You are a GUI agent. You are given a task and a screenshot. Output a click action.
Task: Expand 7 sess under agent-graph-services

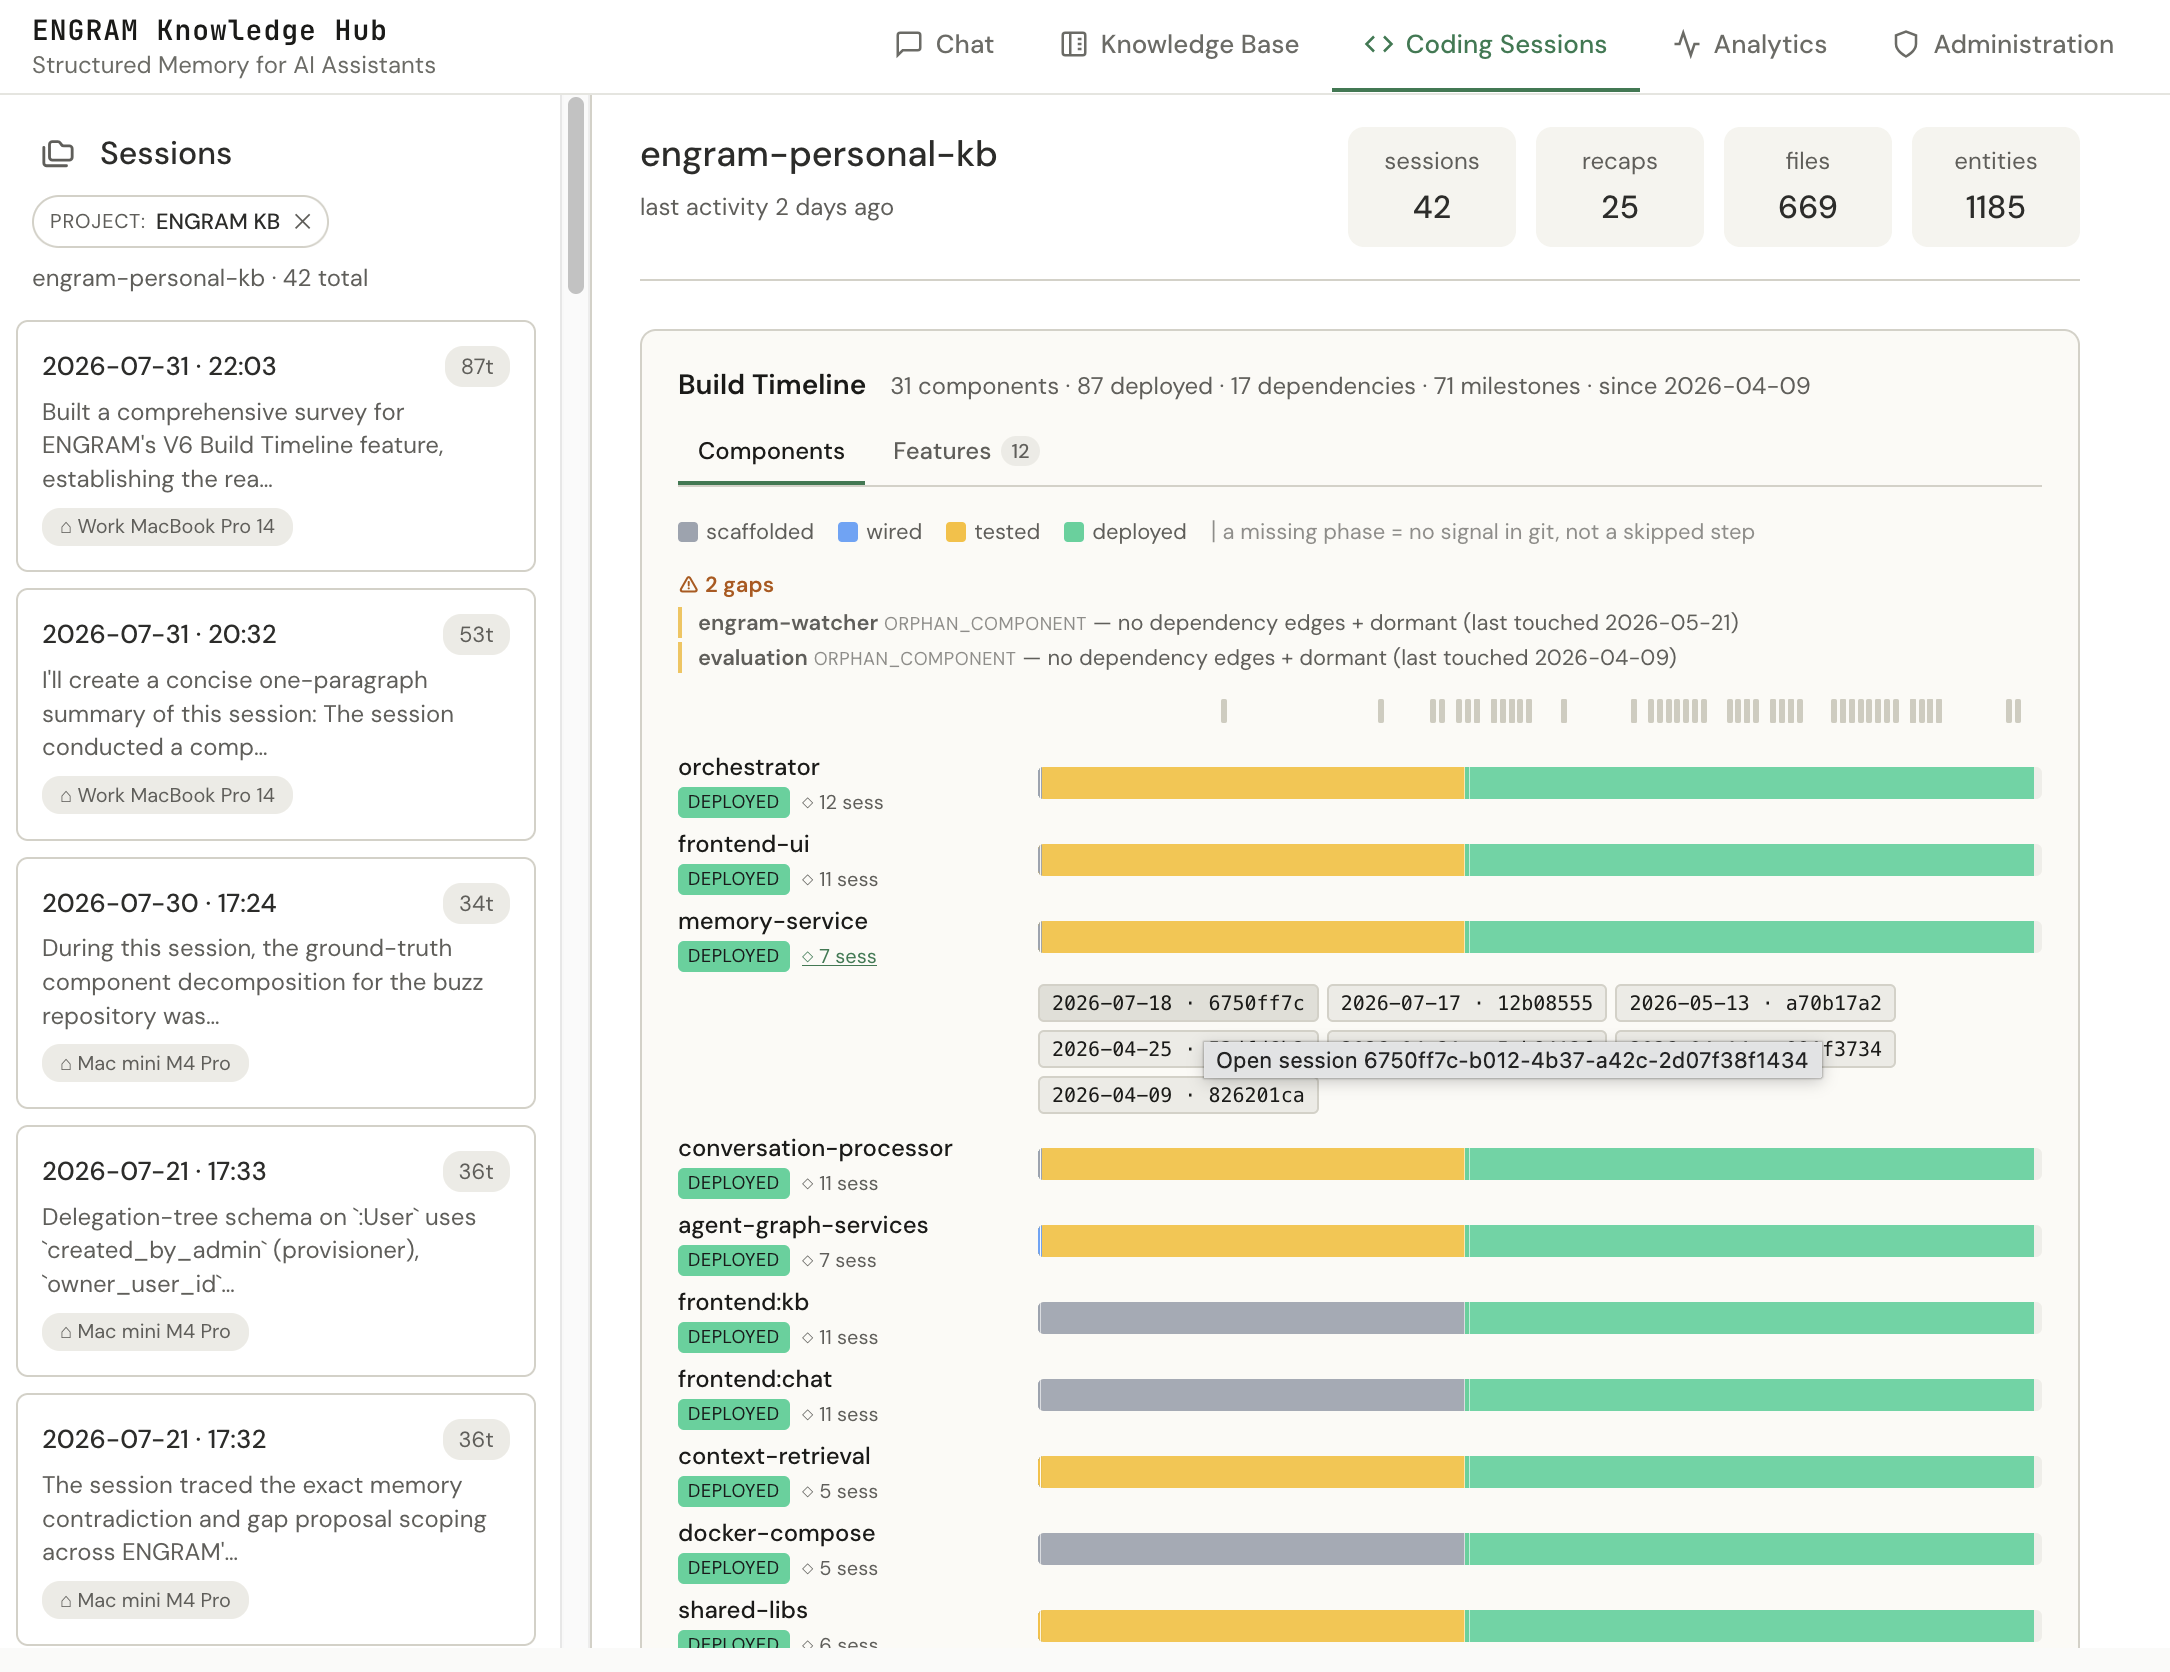[x=839, y=1261]
